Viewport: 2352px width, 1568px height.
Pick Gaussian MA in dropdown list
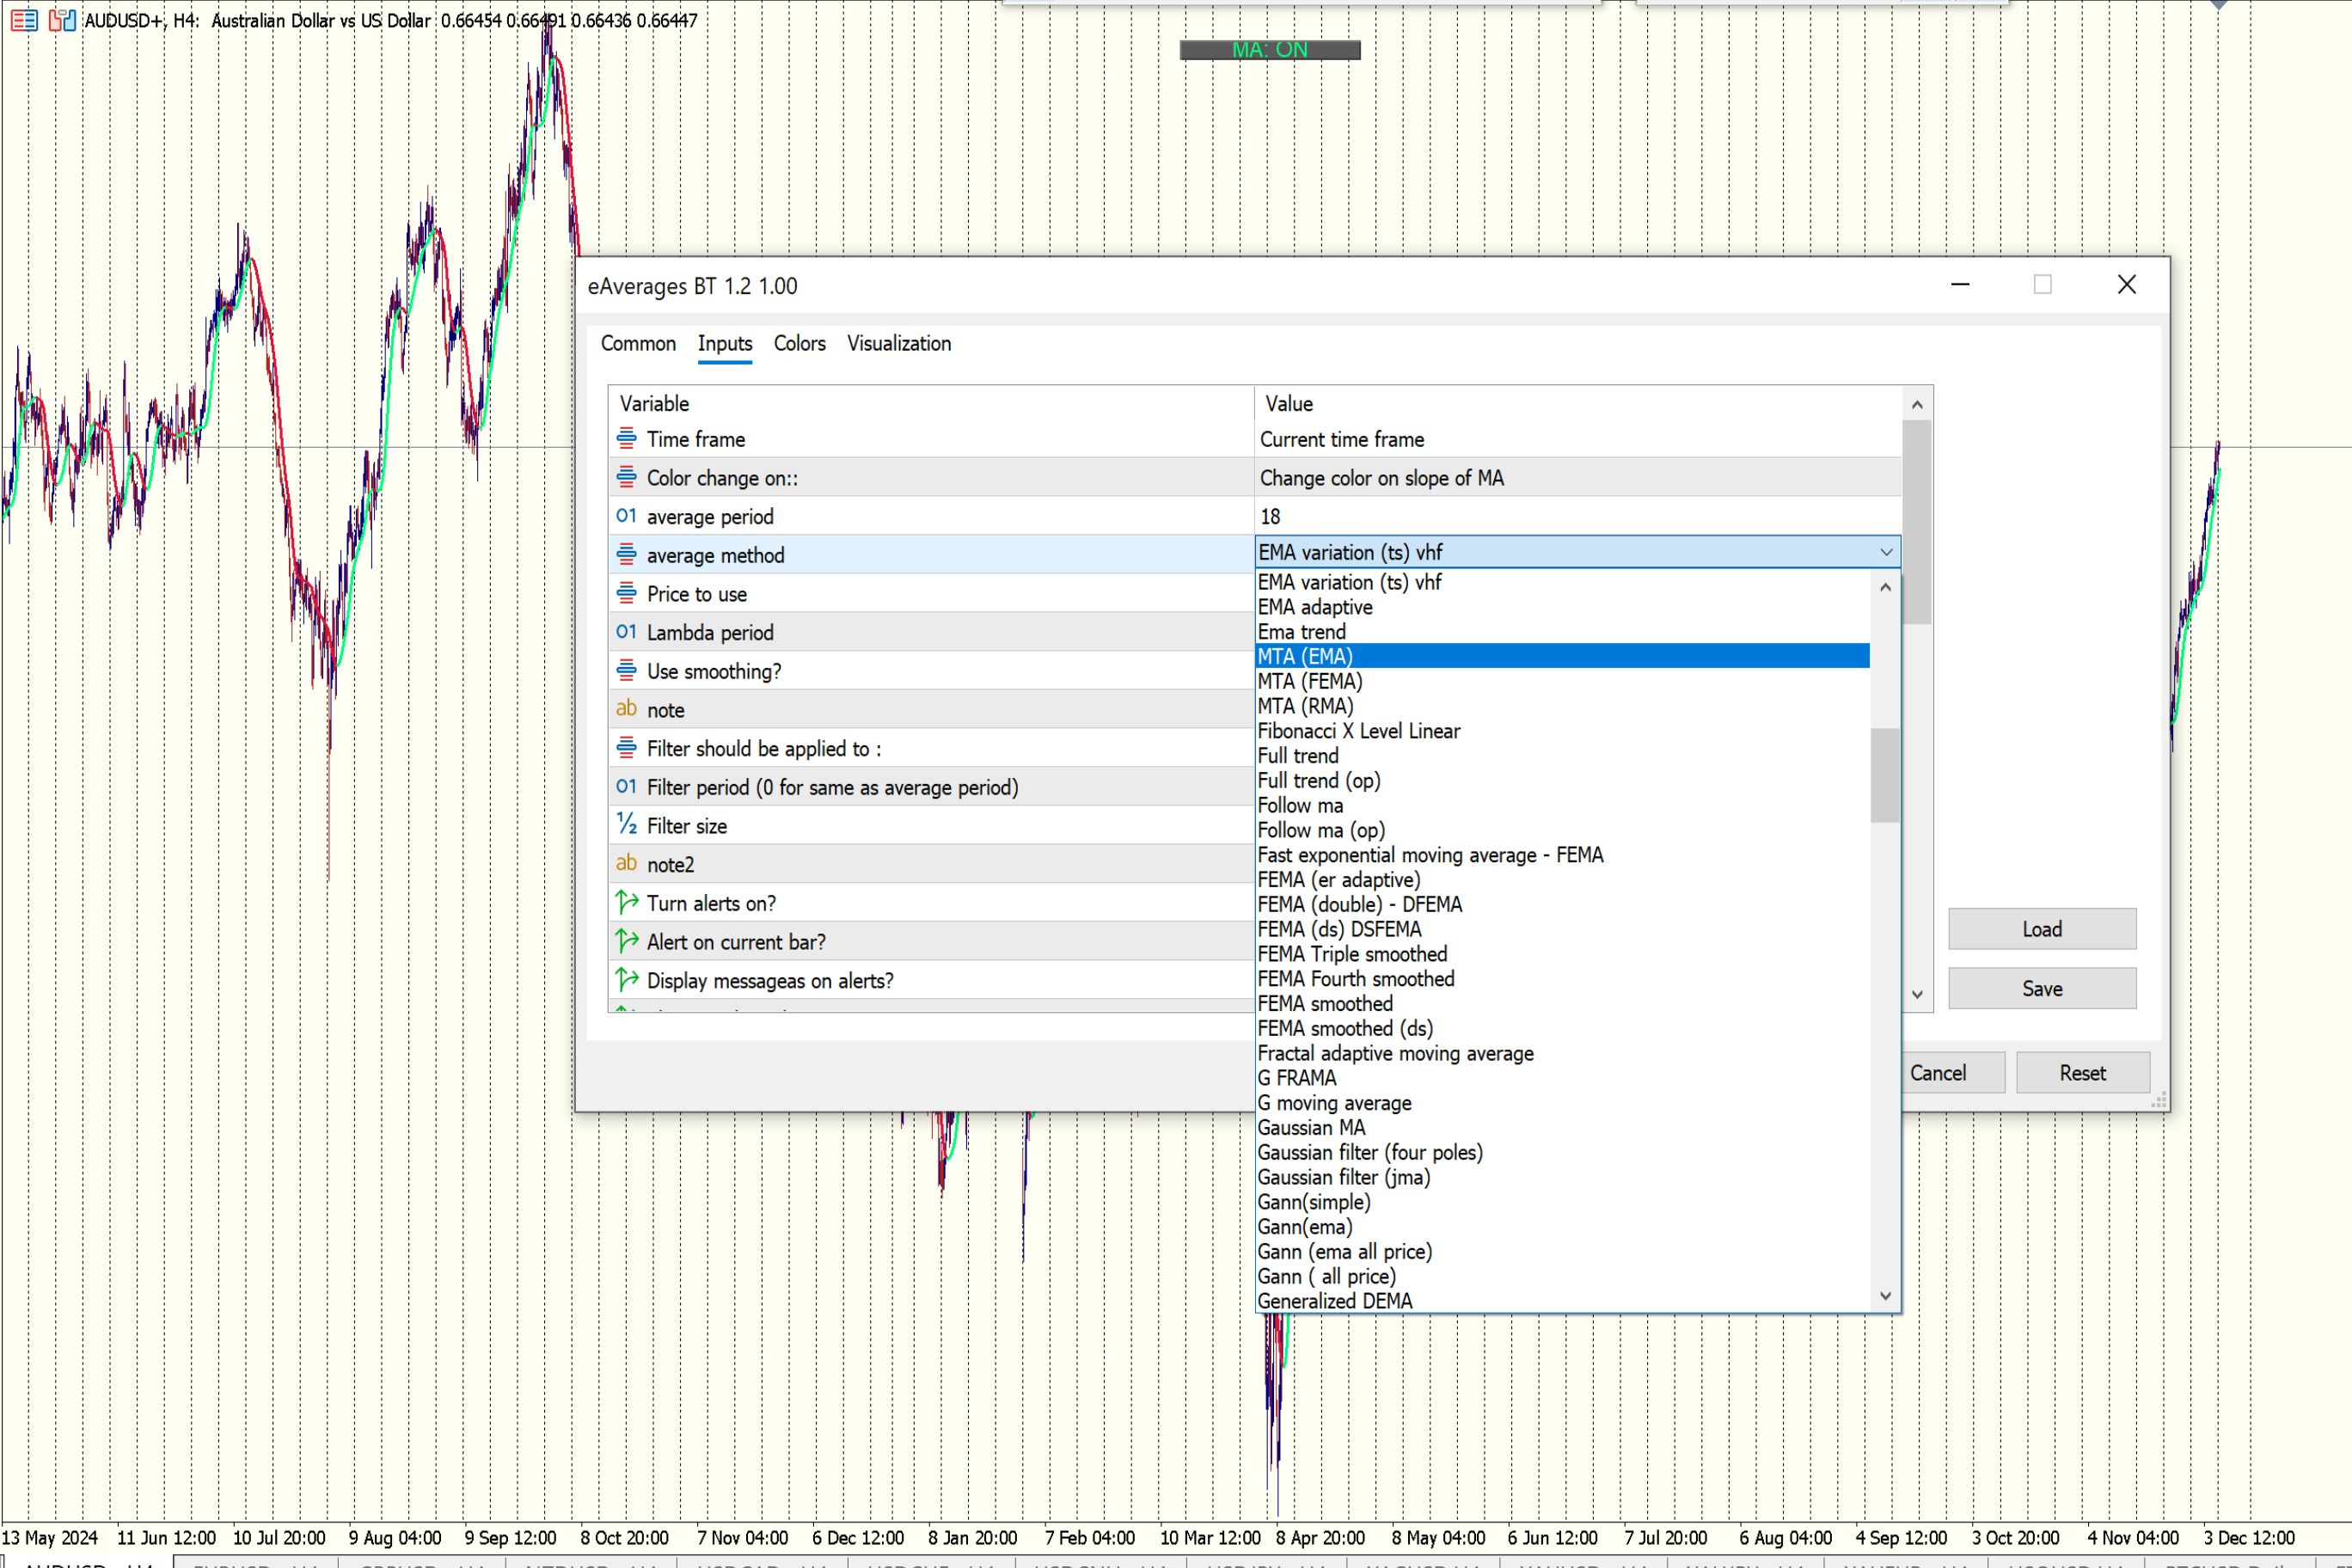[x=1310, y=1127]
